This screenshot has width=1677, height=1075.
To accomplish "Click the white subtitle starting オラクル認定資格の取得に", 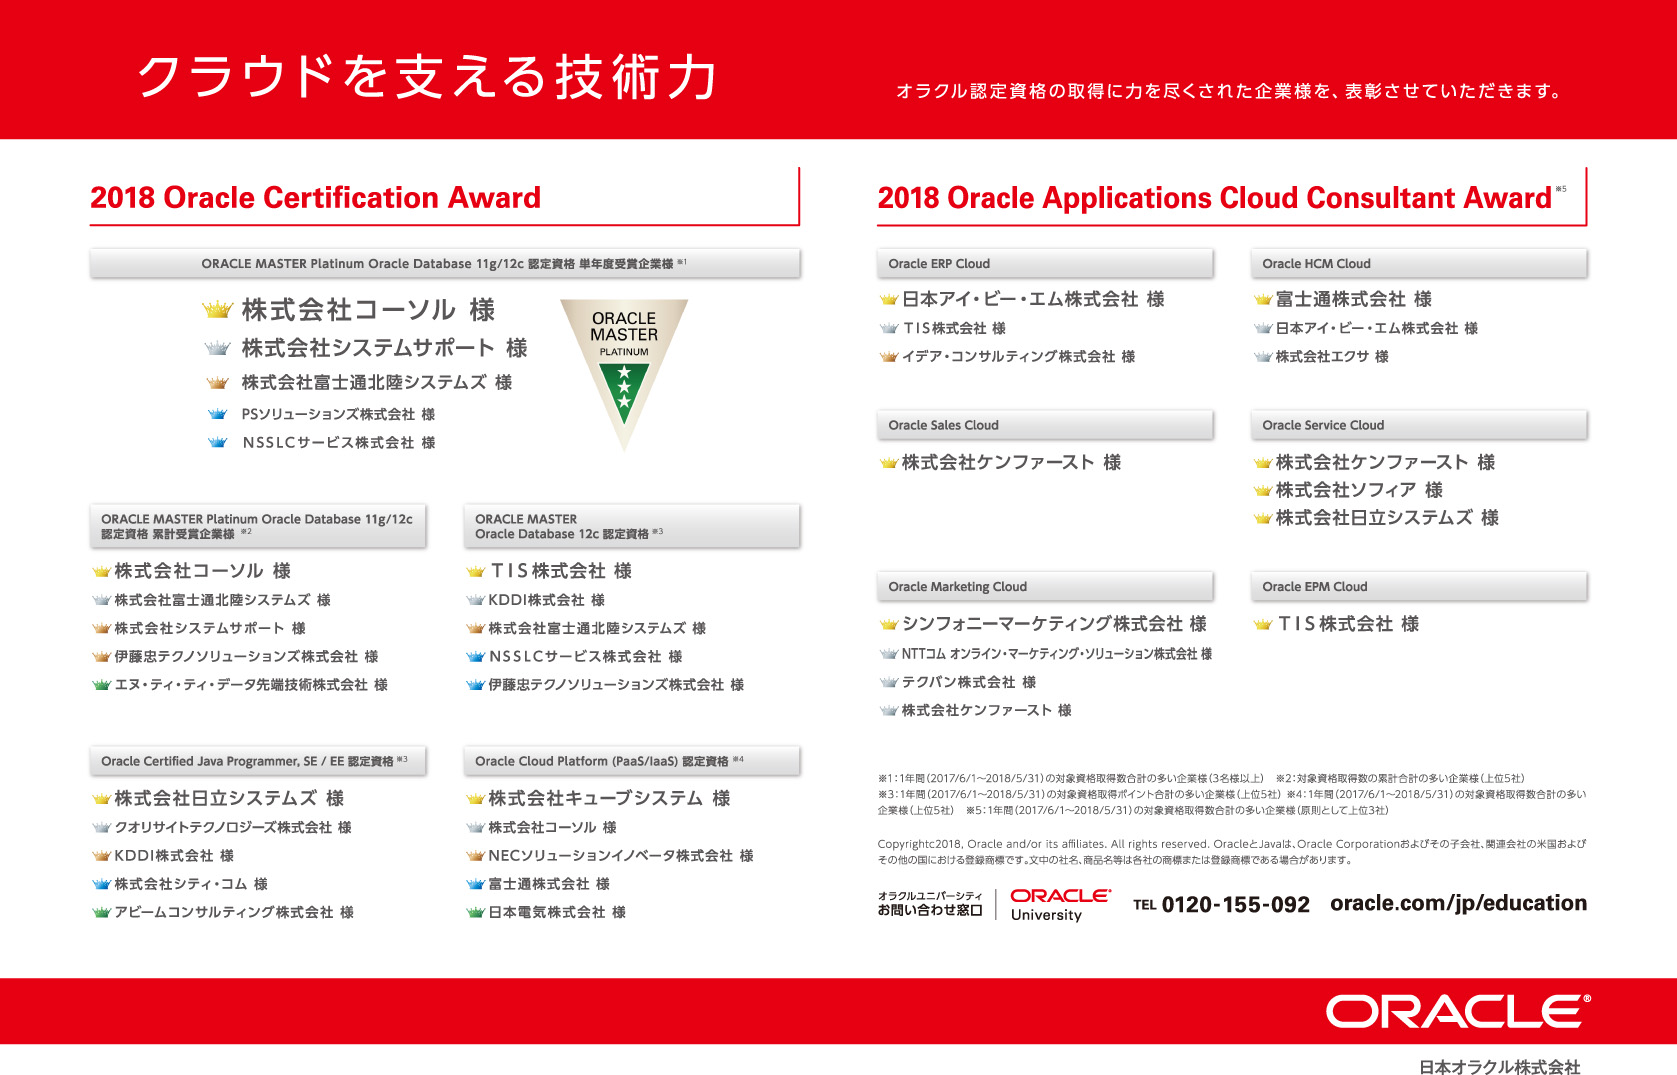I will [1229, 91].
